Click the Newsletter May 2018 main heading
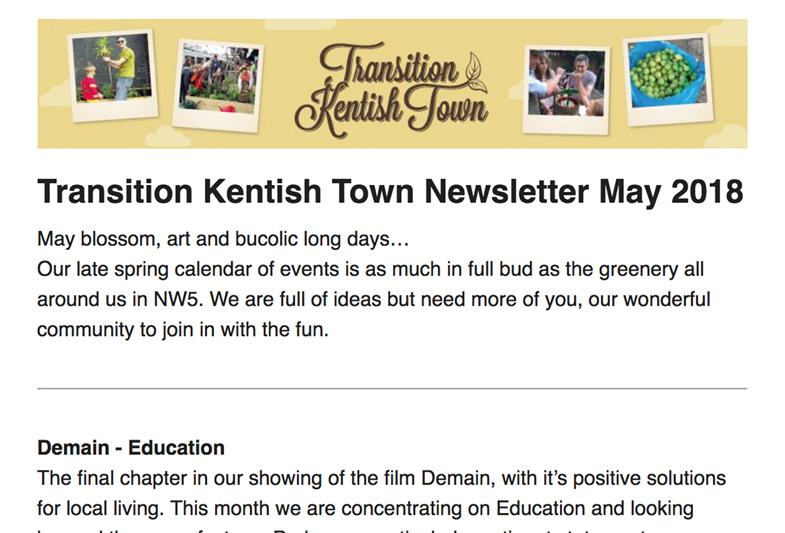The height and width of the screenshot is (533, 785). (x=390, y=192)
